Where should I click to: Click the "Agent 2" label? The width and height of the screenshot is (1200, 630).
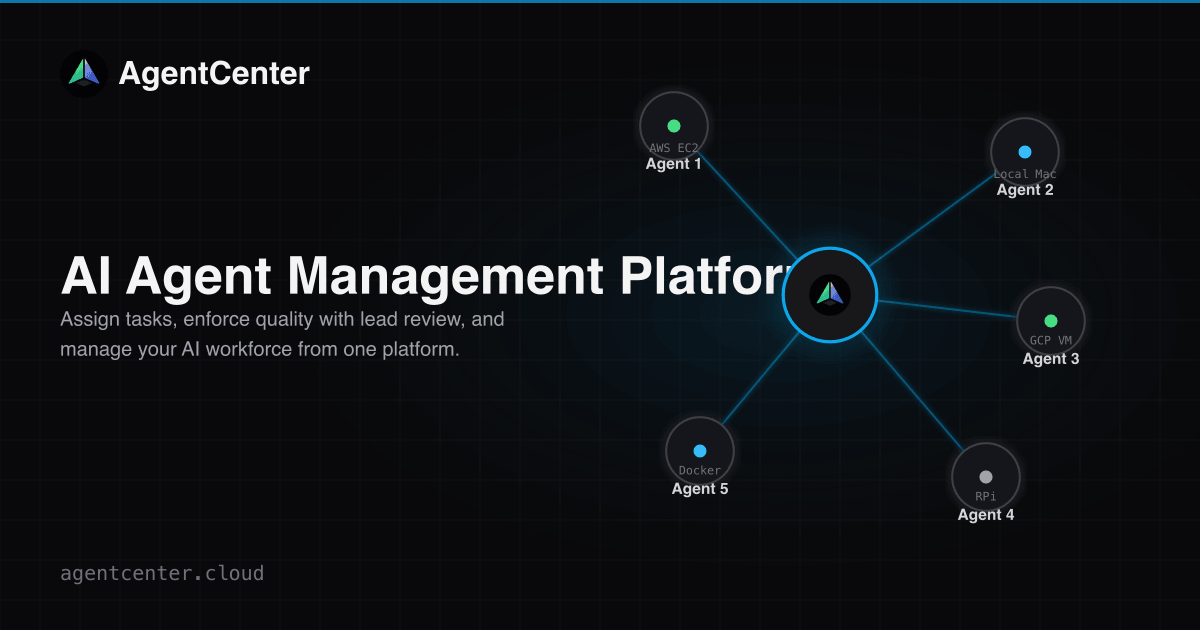click(x=1025, y=190)
